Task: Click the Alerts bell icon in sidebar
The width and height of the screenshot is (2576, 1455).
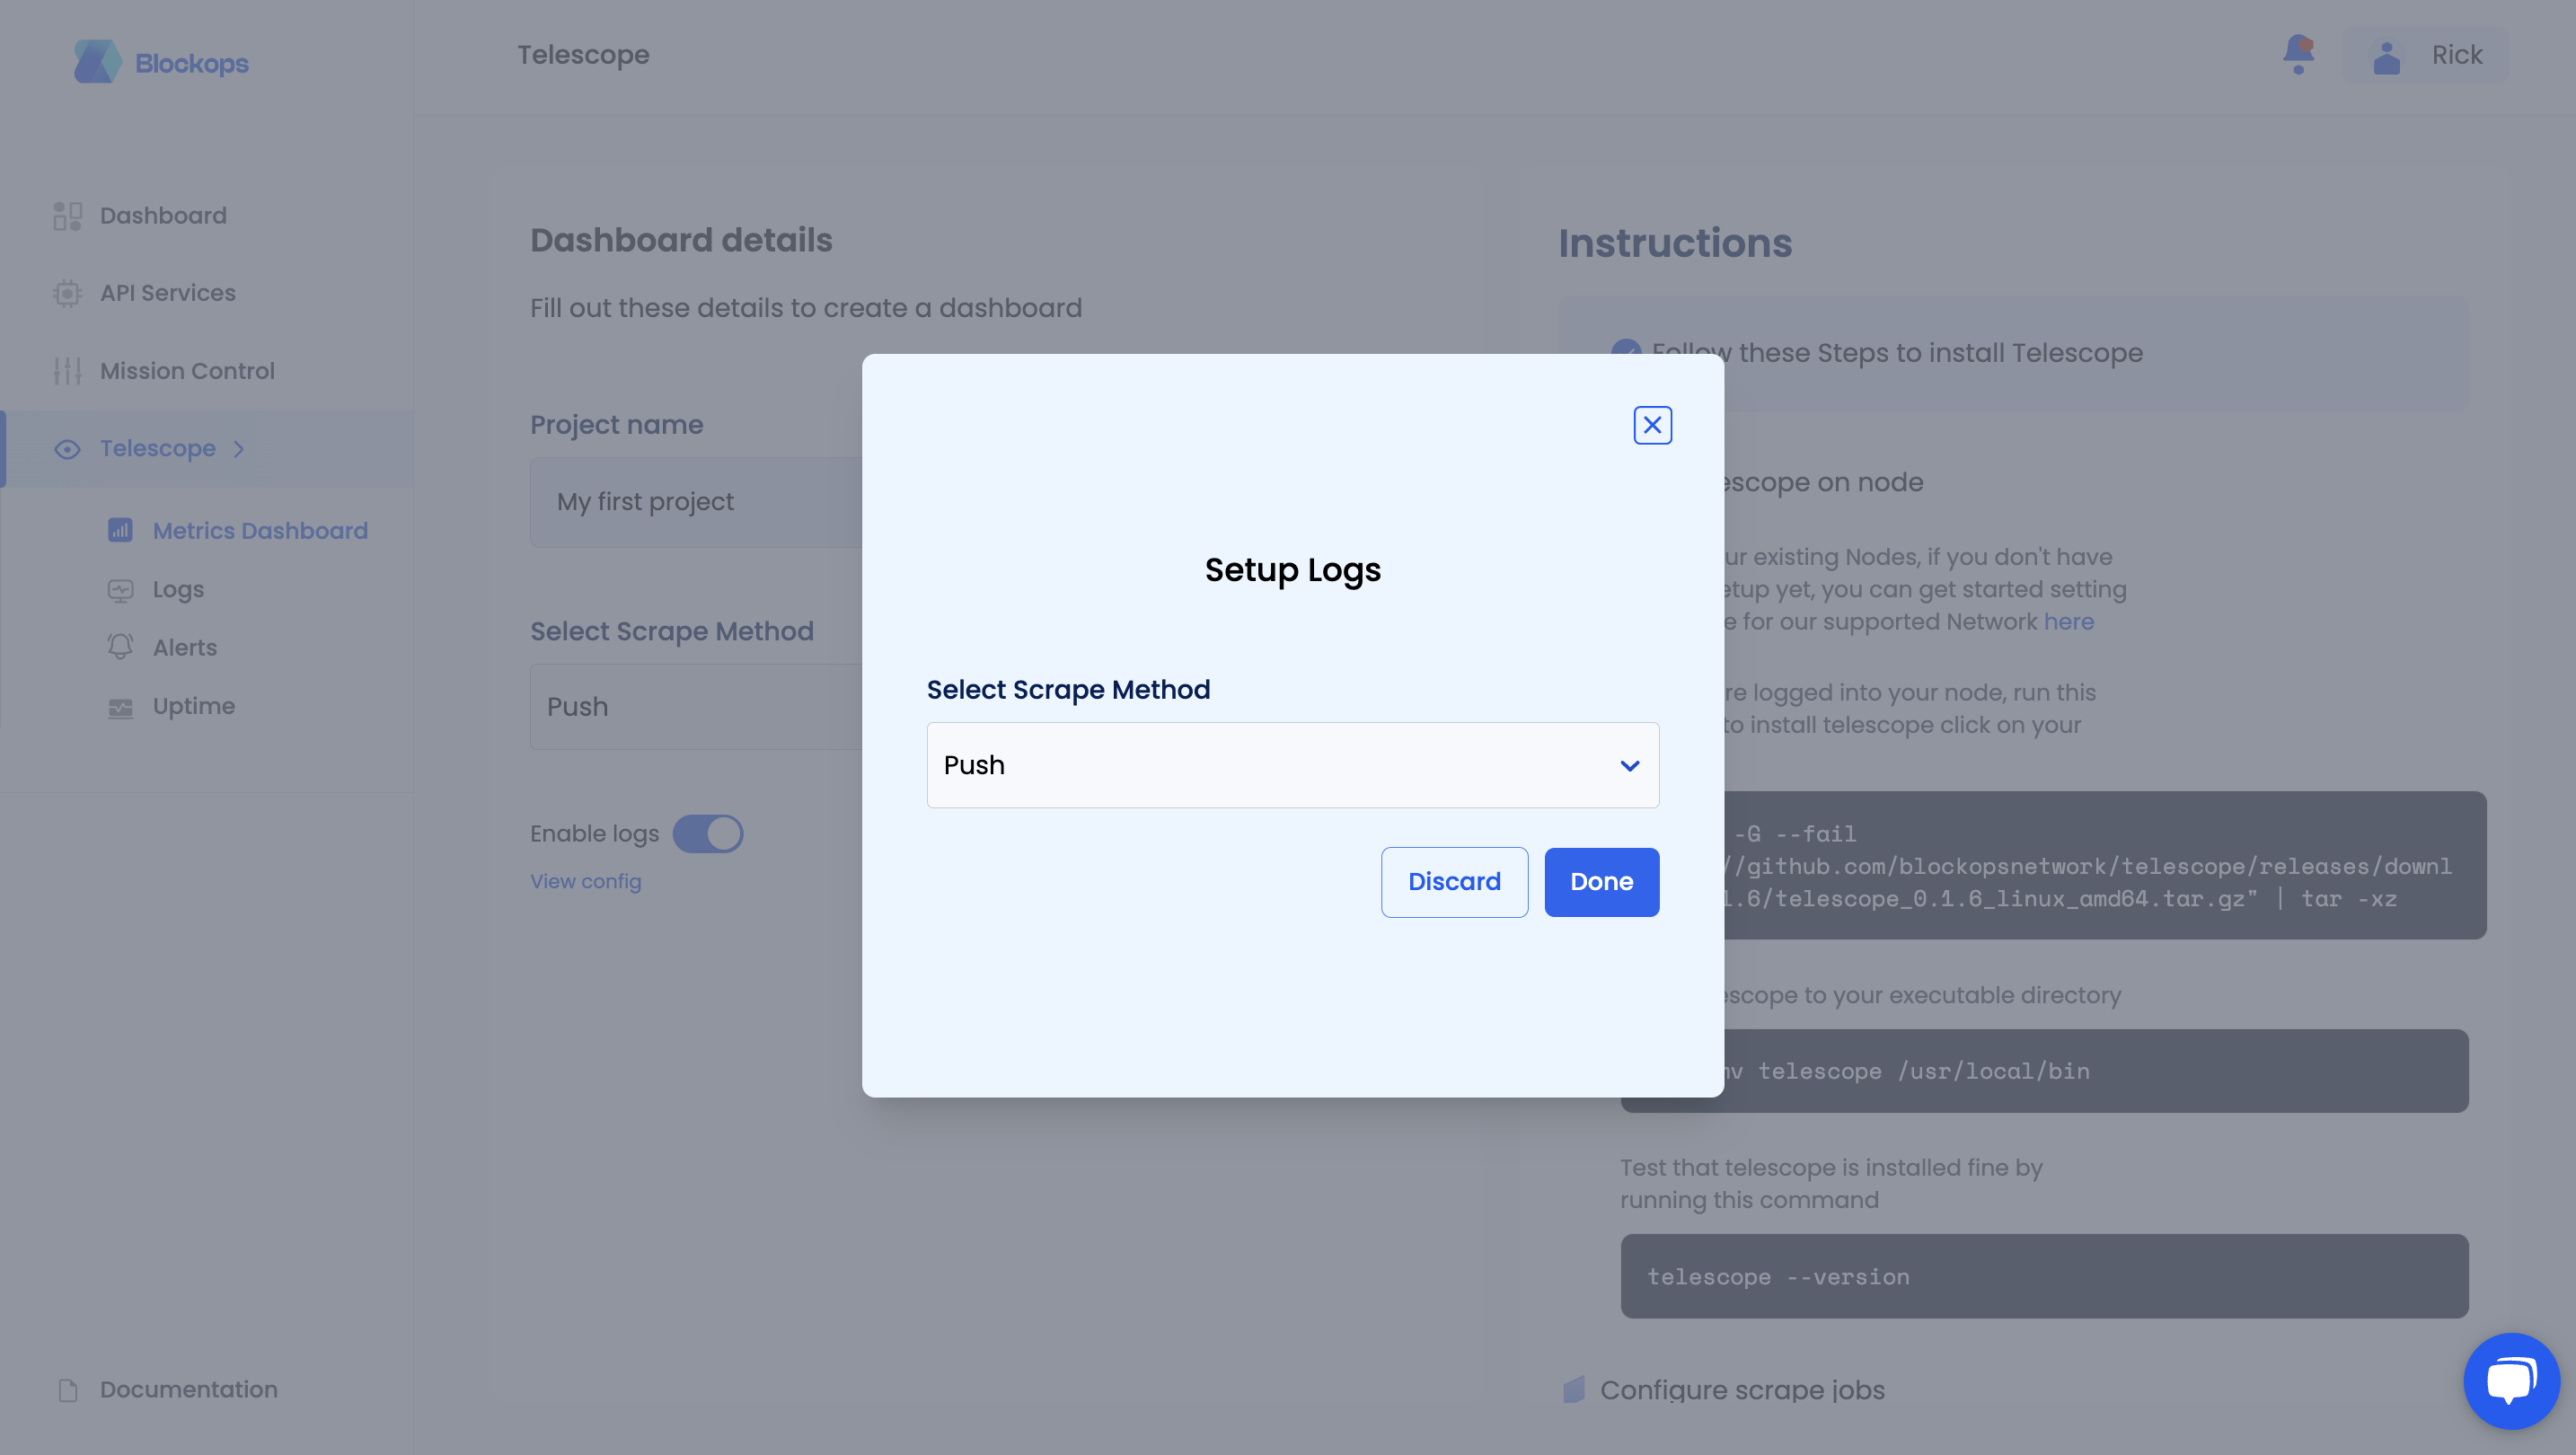Action: [120, 647]
